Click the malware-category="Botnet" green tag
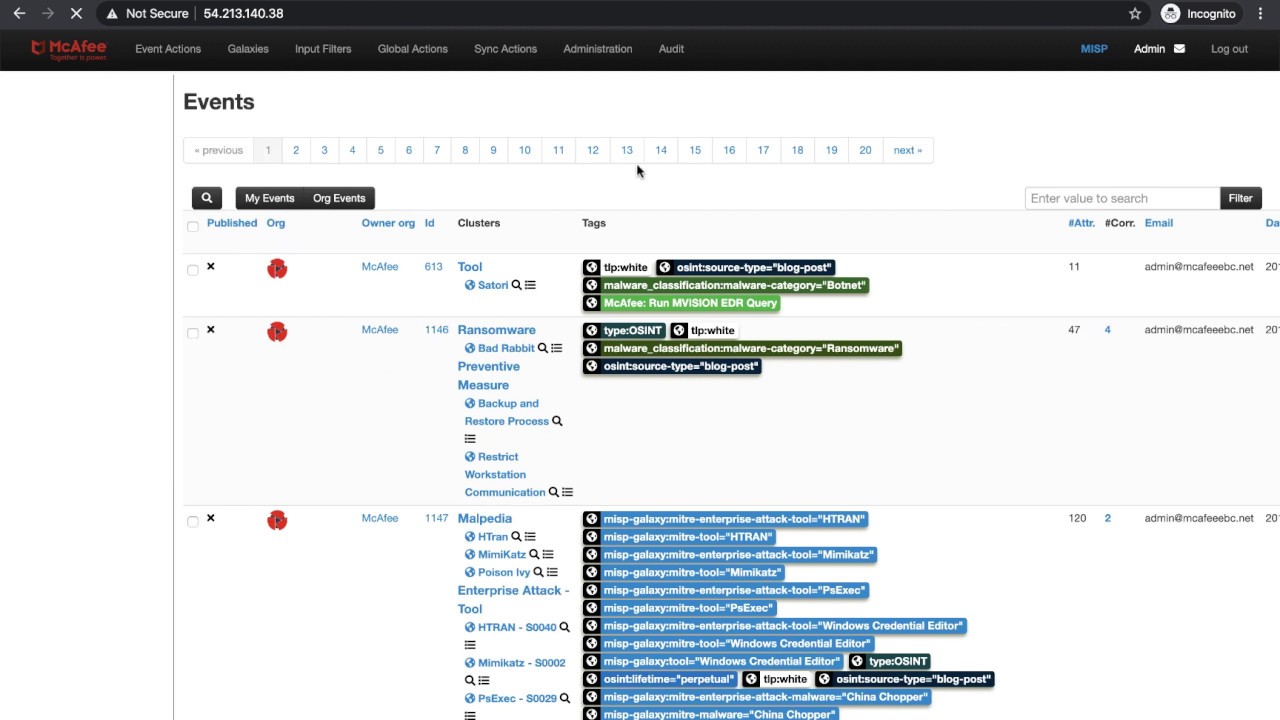1280x720 pixels. [x=726, y=285]
